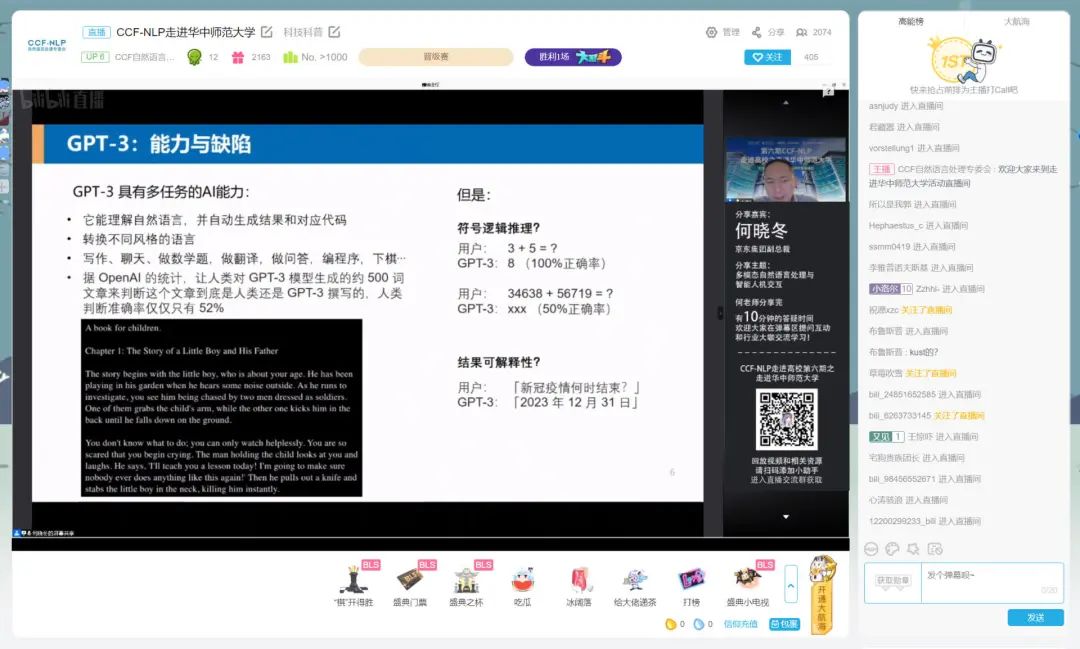This screenshot has height=649, width=1080.
Task: Click the silver coin balance icon
Action: [x=698, y=624]
